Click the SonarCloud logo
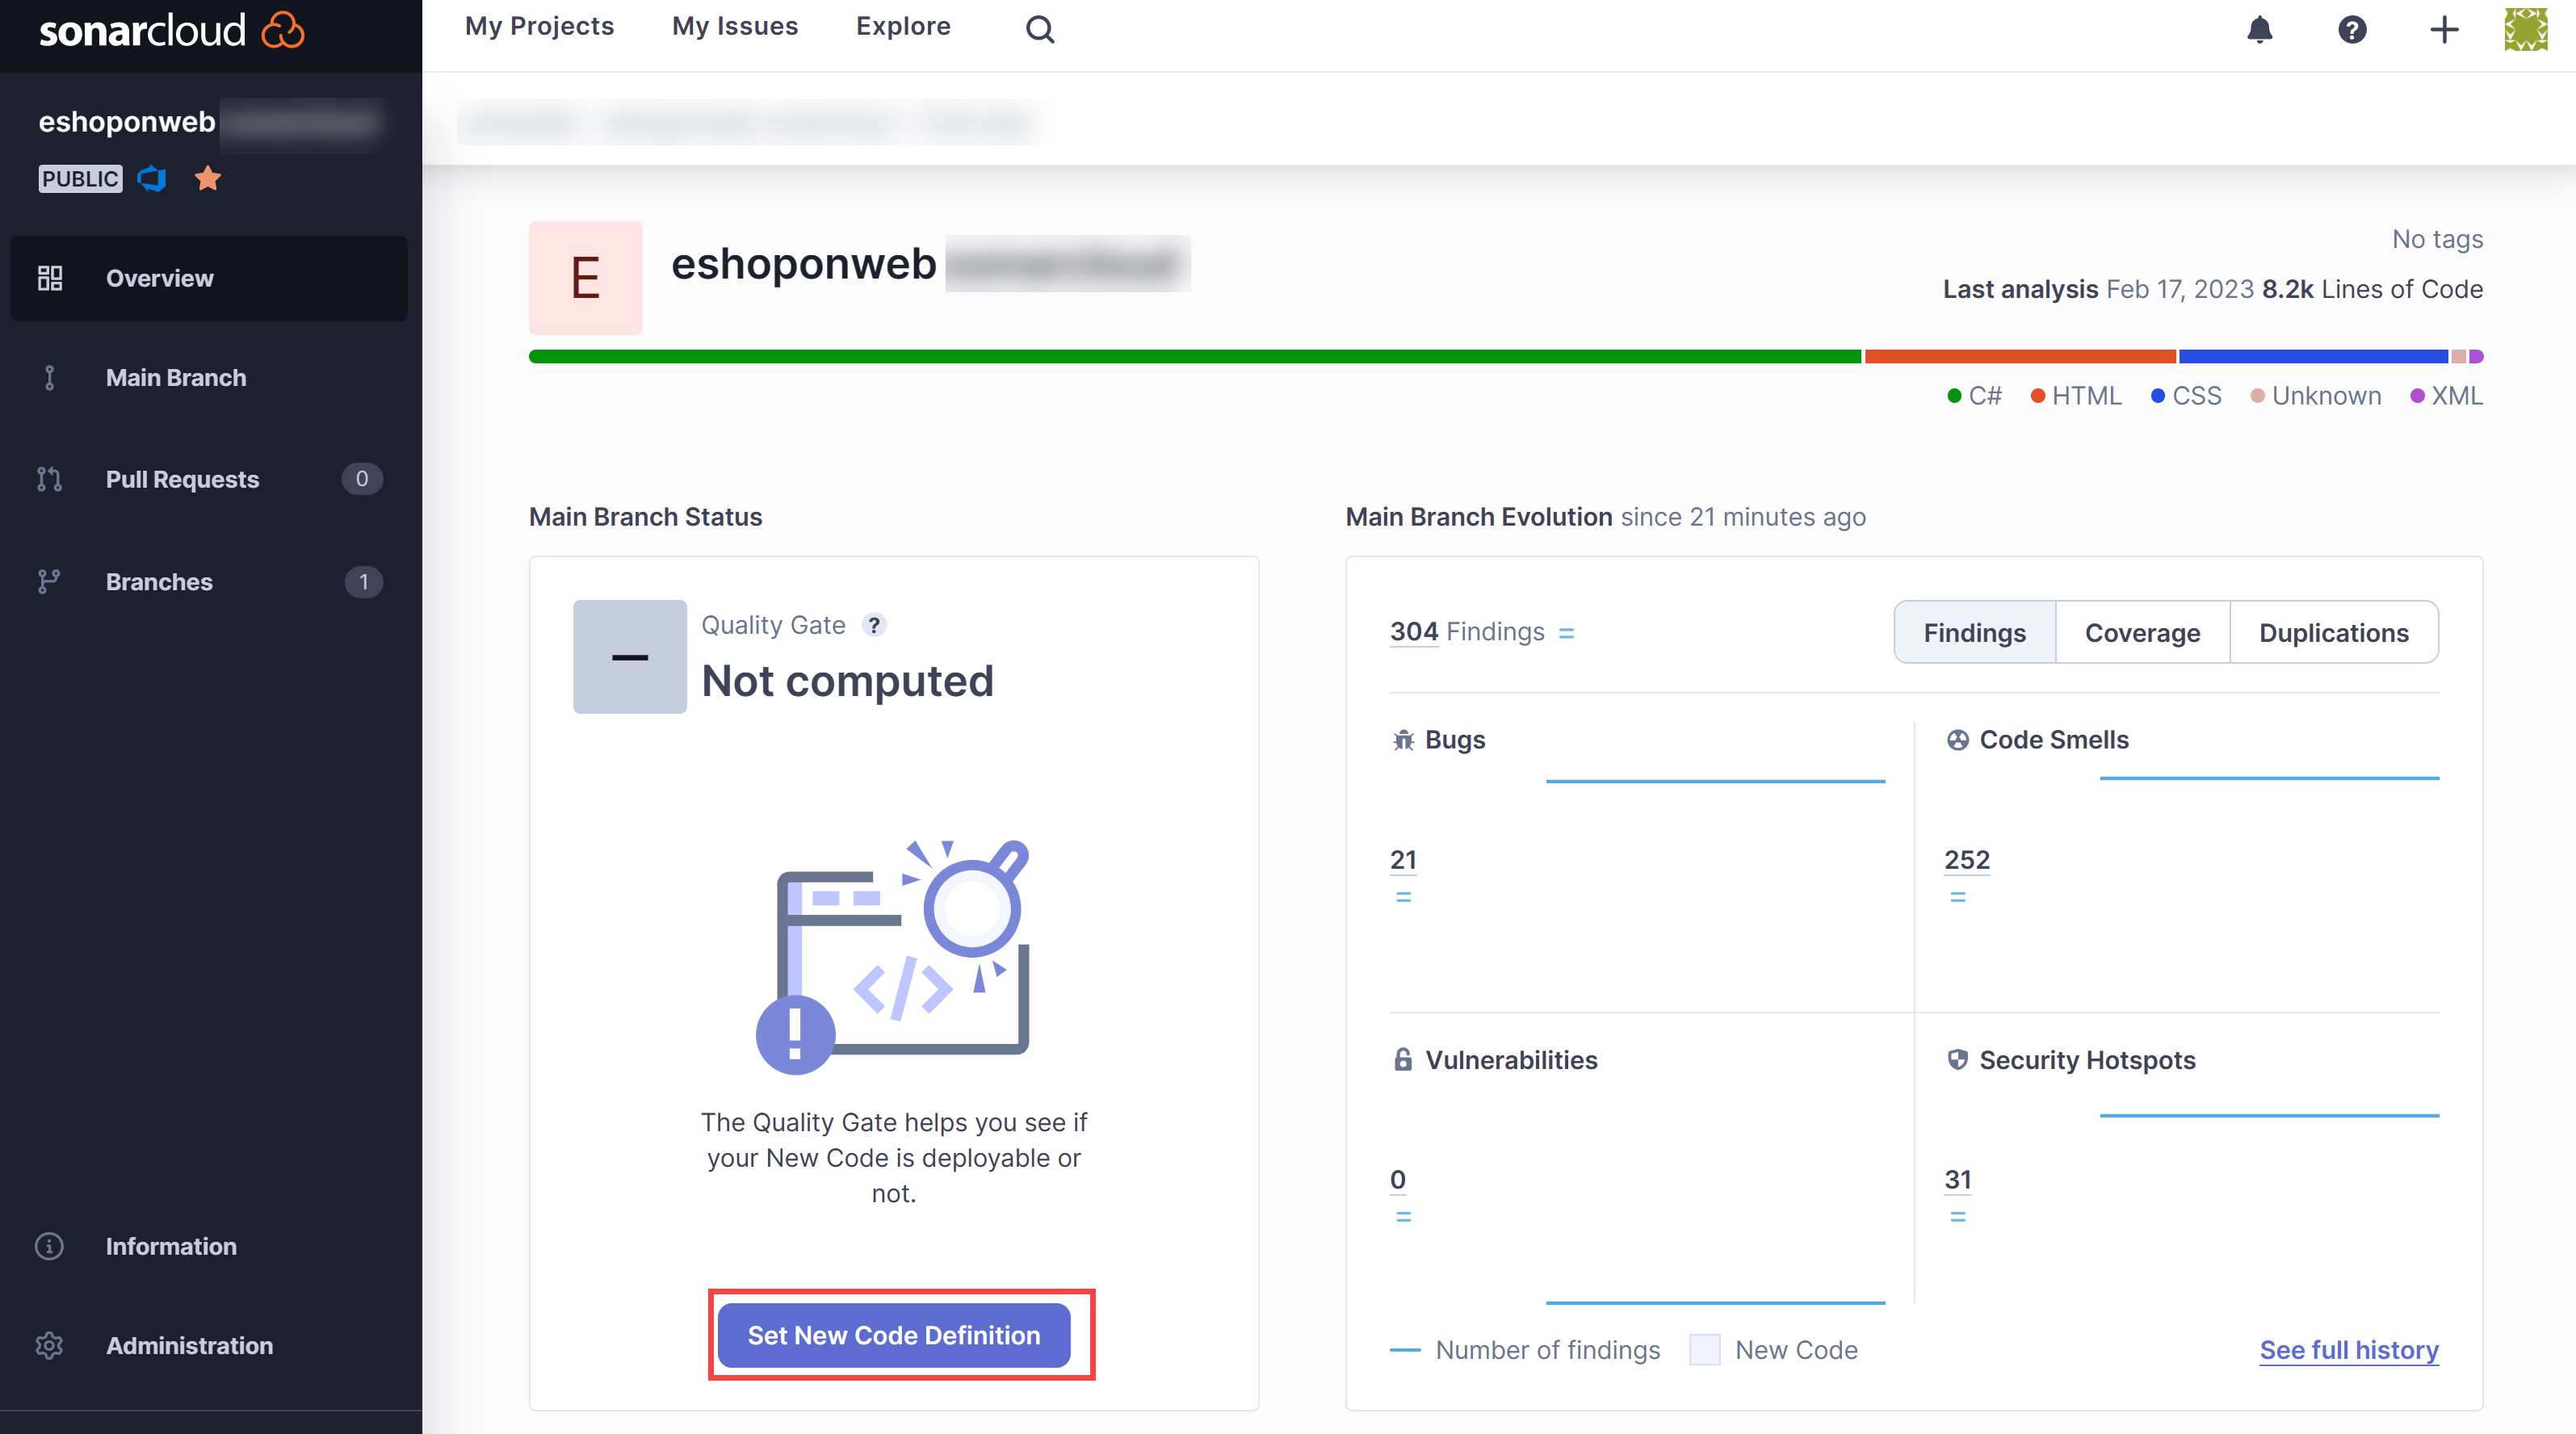This screenshot has width=2576, height=1434. point(171,30)
